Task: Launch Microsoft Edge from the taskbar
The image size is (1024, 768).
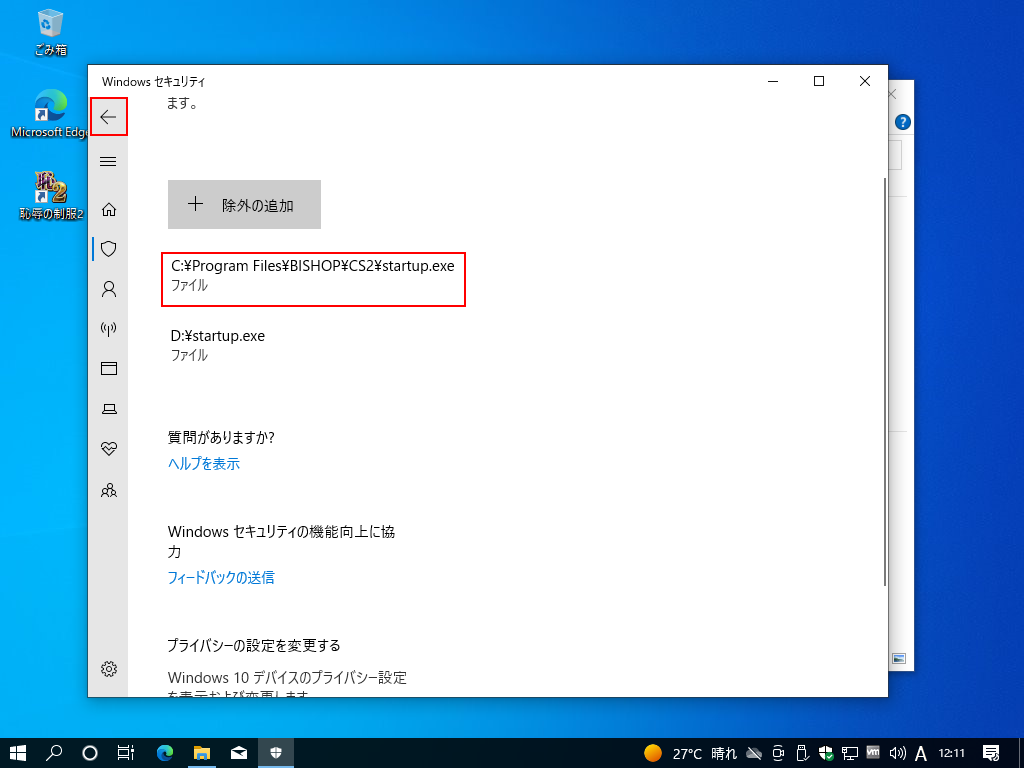Action: (165, 753)
